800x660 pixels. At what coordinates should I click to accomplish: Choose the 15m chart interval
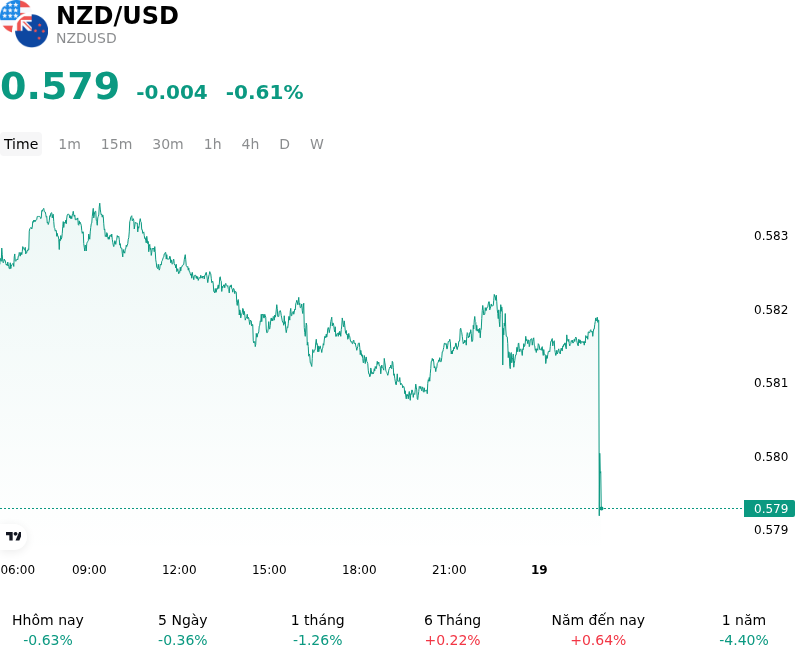tap(116, 144)
